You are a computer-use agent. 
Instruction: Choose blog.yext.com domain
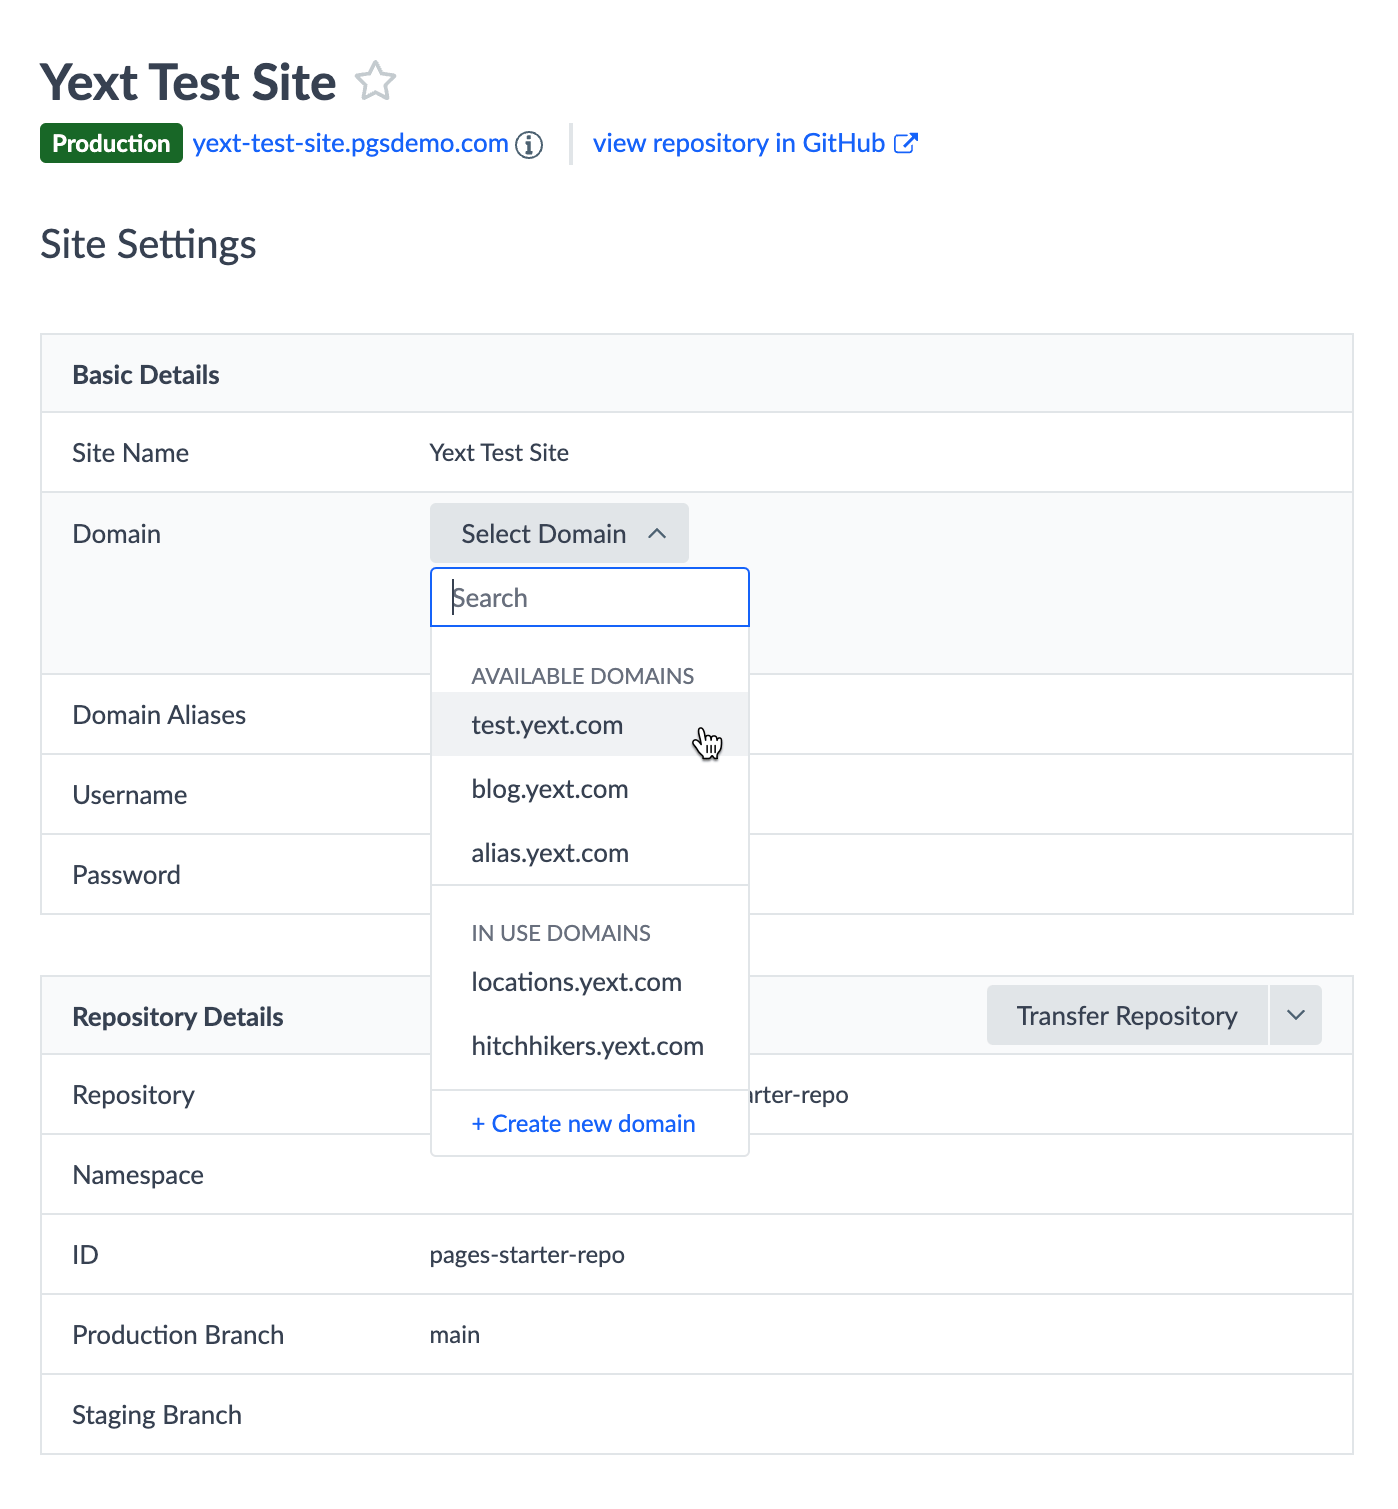590,788
